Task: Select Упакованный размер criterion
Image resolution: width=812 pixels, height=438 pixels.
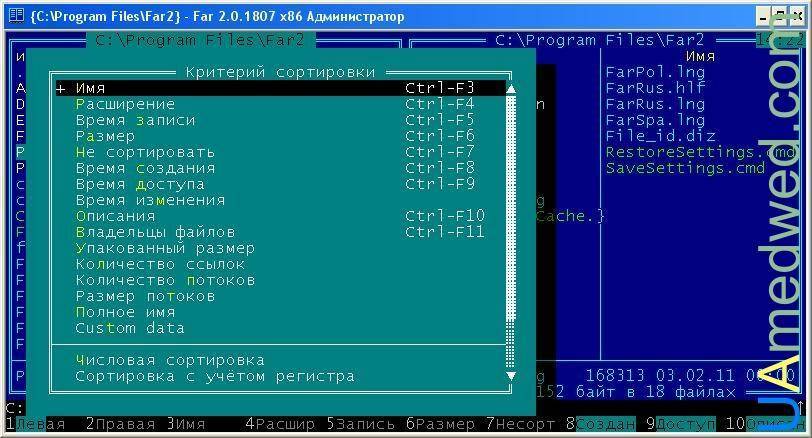Action: click(280, 248)
